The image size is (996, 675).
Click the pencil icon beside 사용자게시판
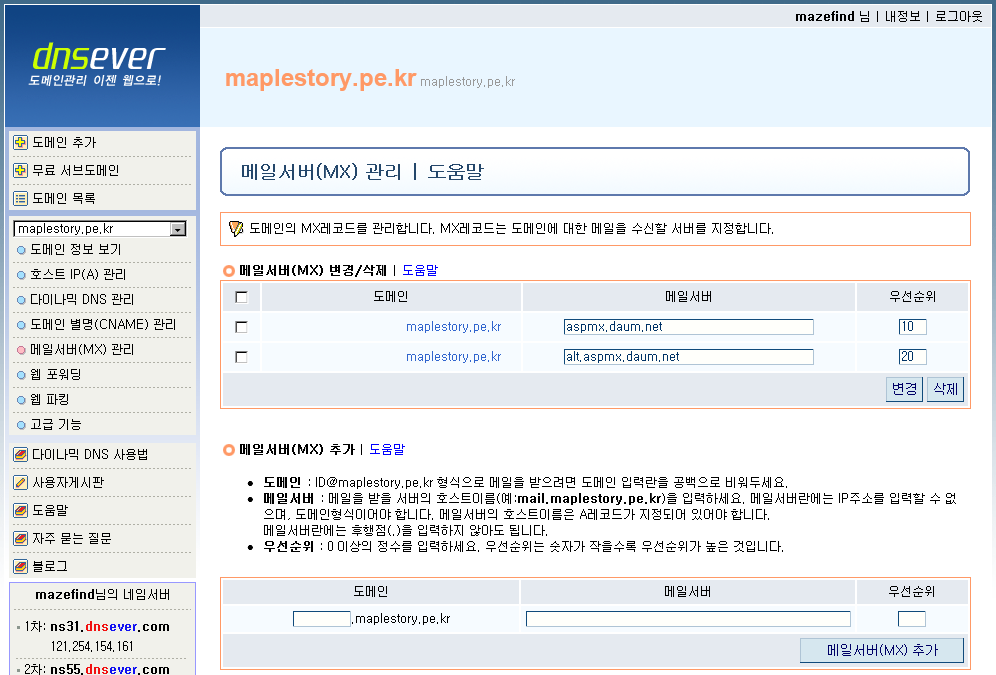20,483
